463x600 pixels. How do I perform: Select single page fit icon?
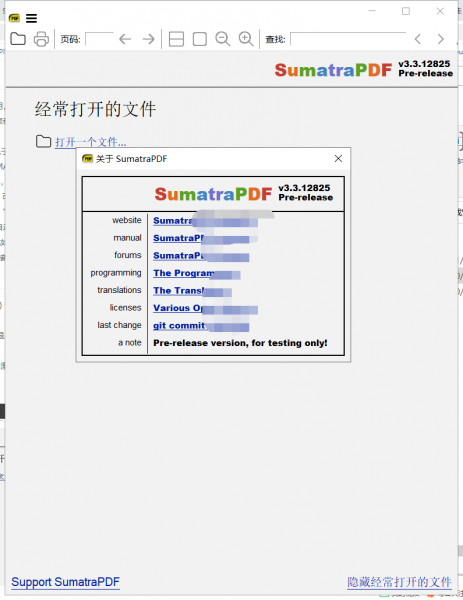200,39
